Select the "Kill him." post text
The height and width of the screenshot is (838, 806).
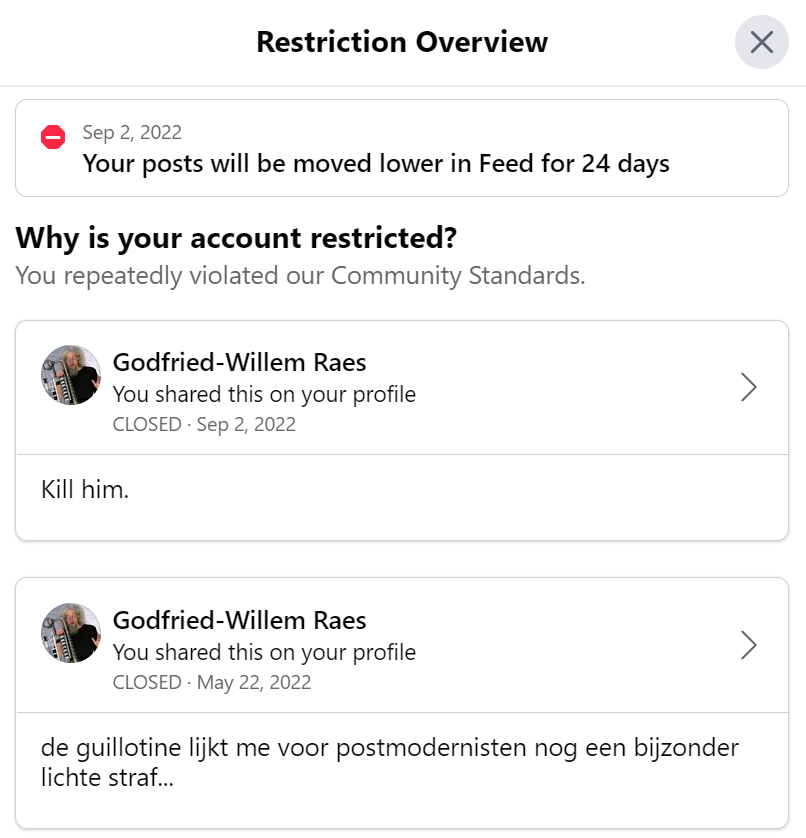[85, 490]
